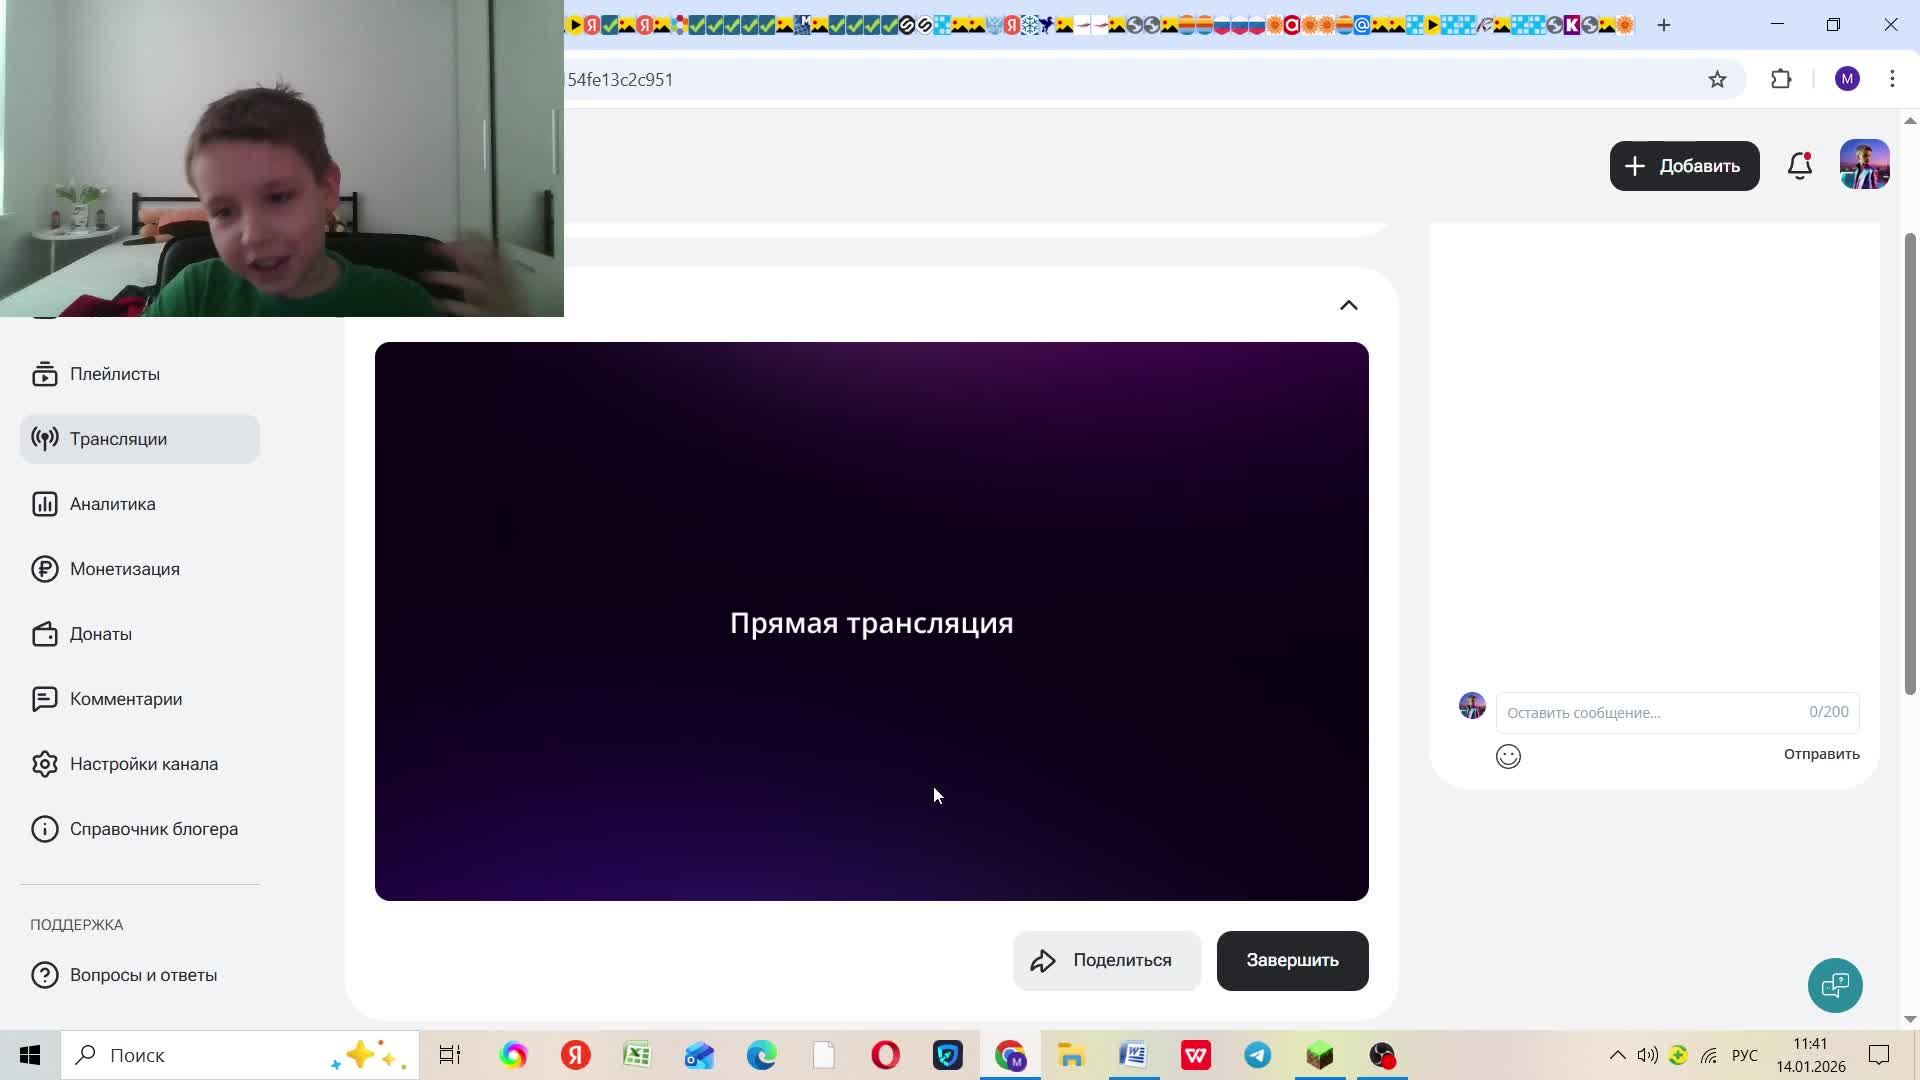
Task: Open Монетизация in the sidebar
Action: pos(124,569)
